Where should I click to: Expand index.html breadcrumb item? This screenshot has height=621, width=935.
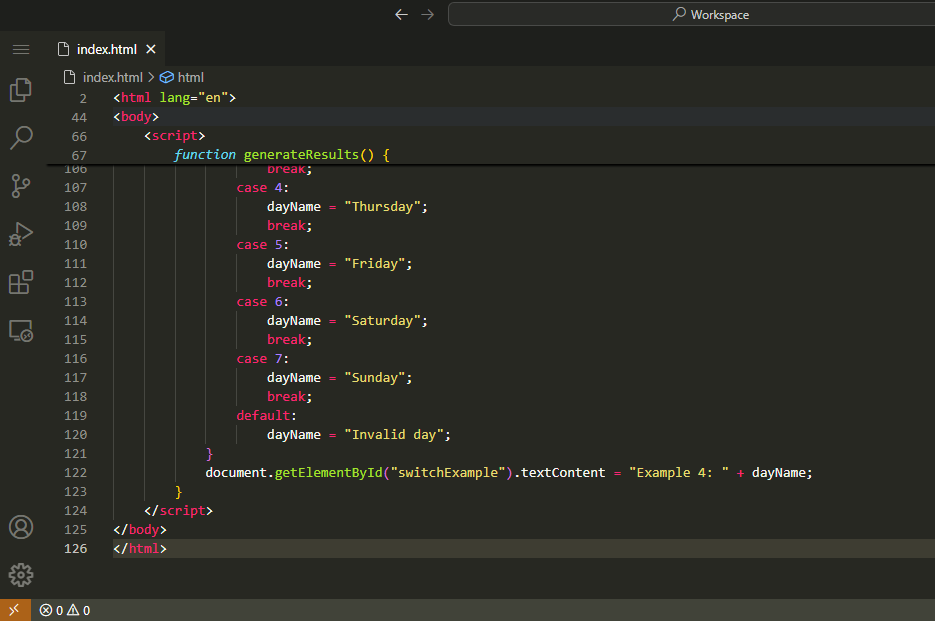pyautogui.click(x=111, y=77)
